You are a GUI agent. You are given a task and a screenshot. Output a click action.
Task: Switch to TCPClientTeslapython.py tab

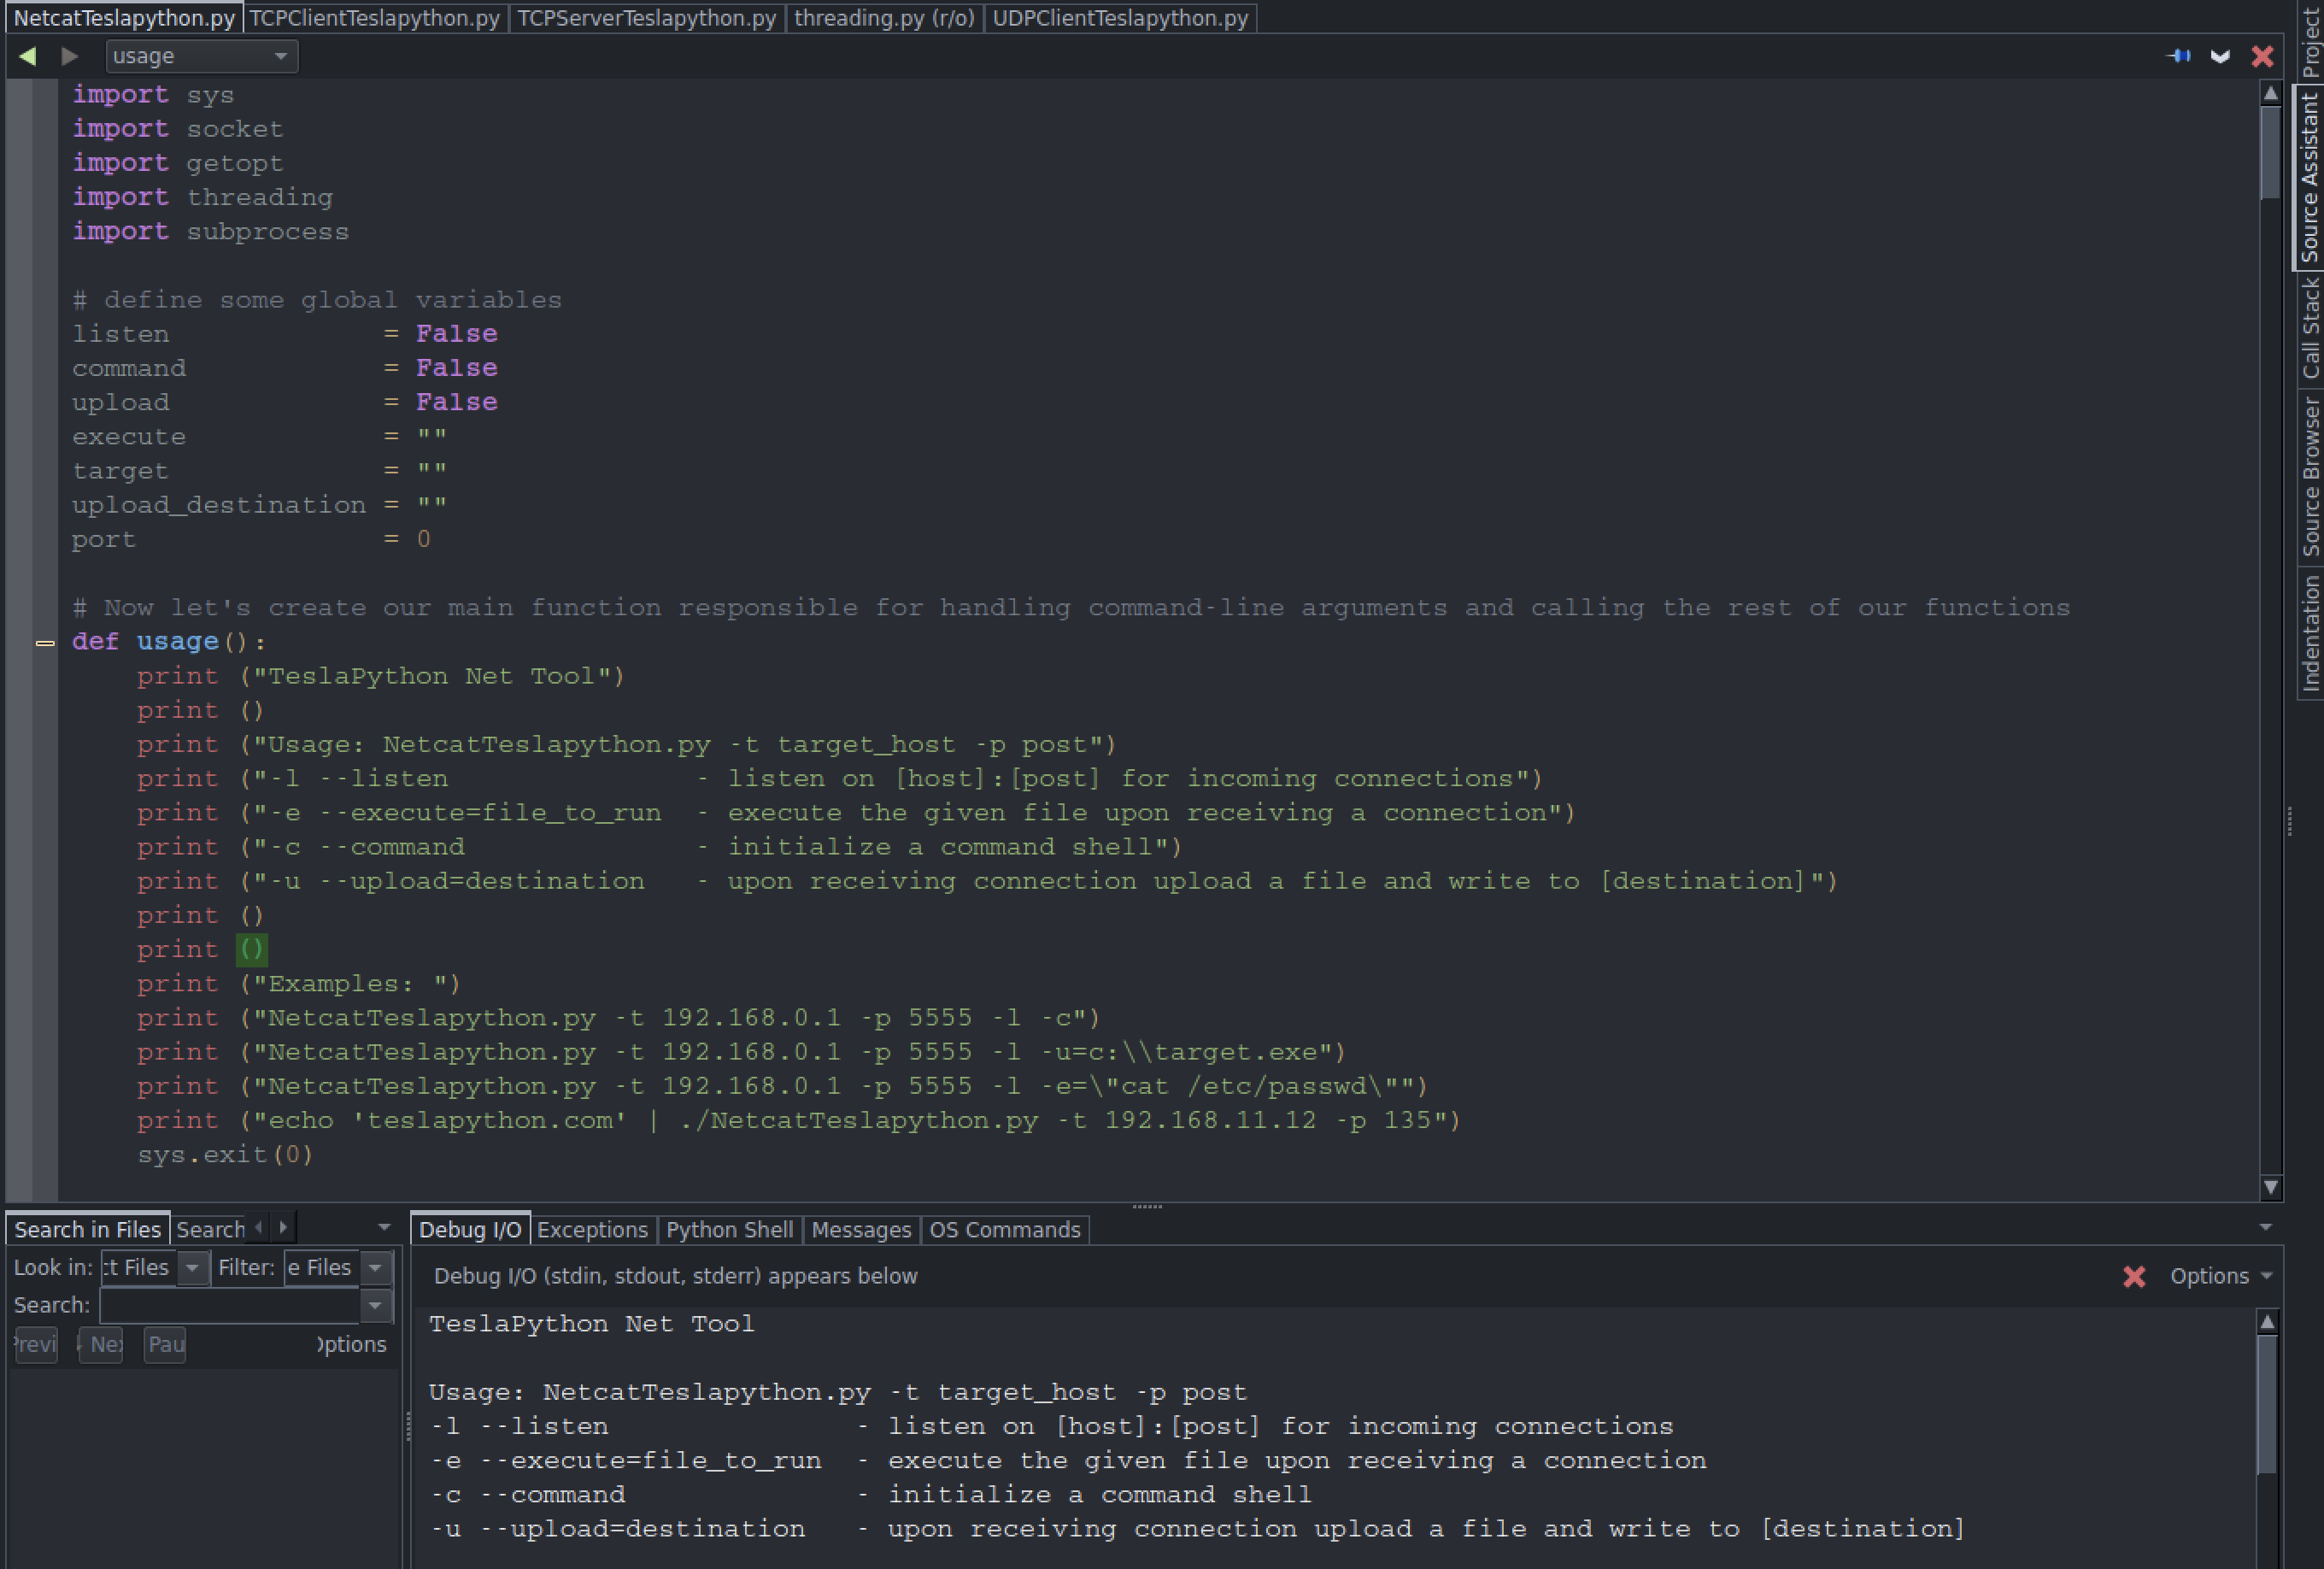375,18
